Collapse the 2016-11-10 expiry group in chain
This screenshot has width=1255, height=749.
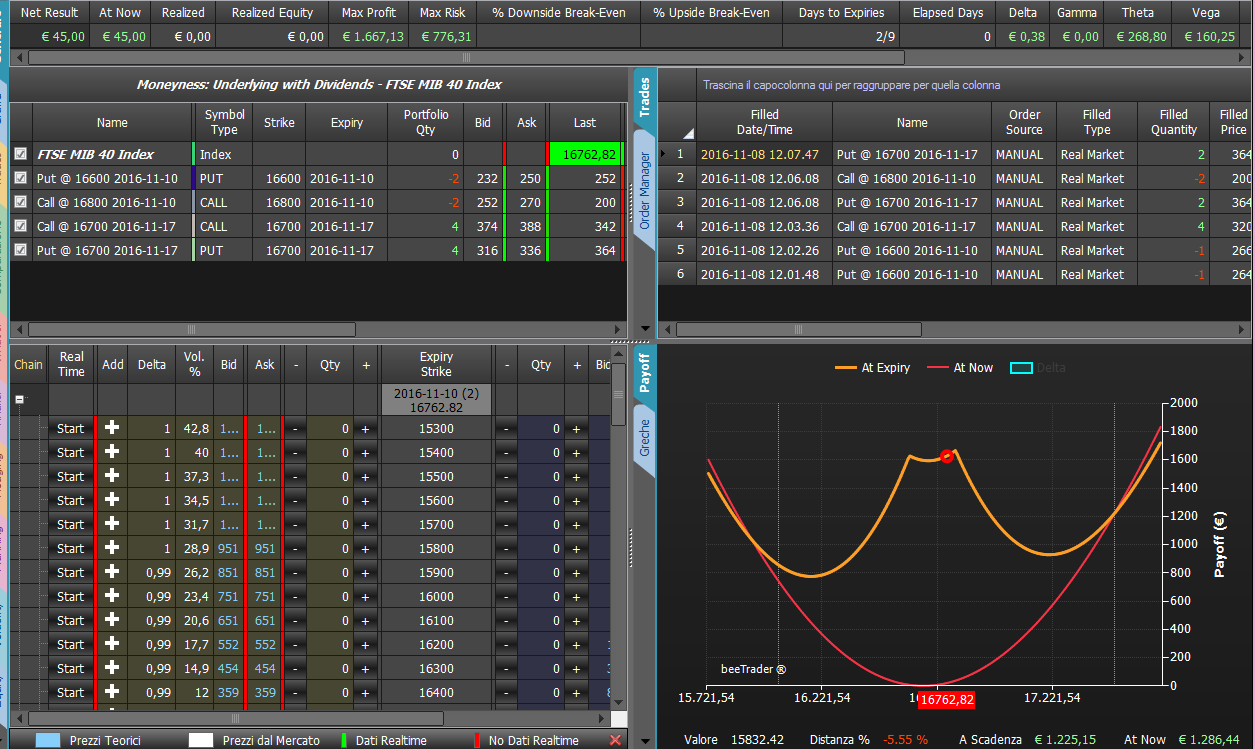[19, 398]
